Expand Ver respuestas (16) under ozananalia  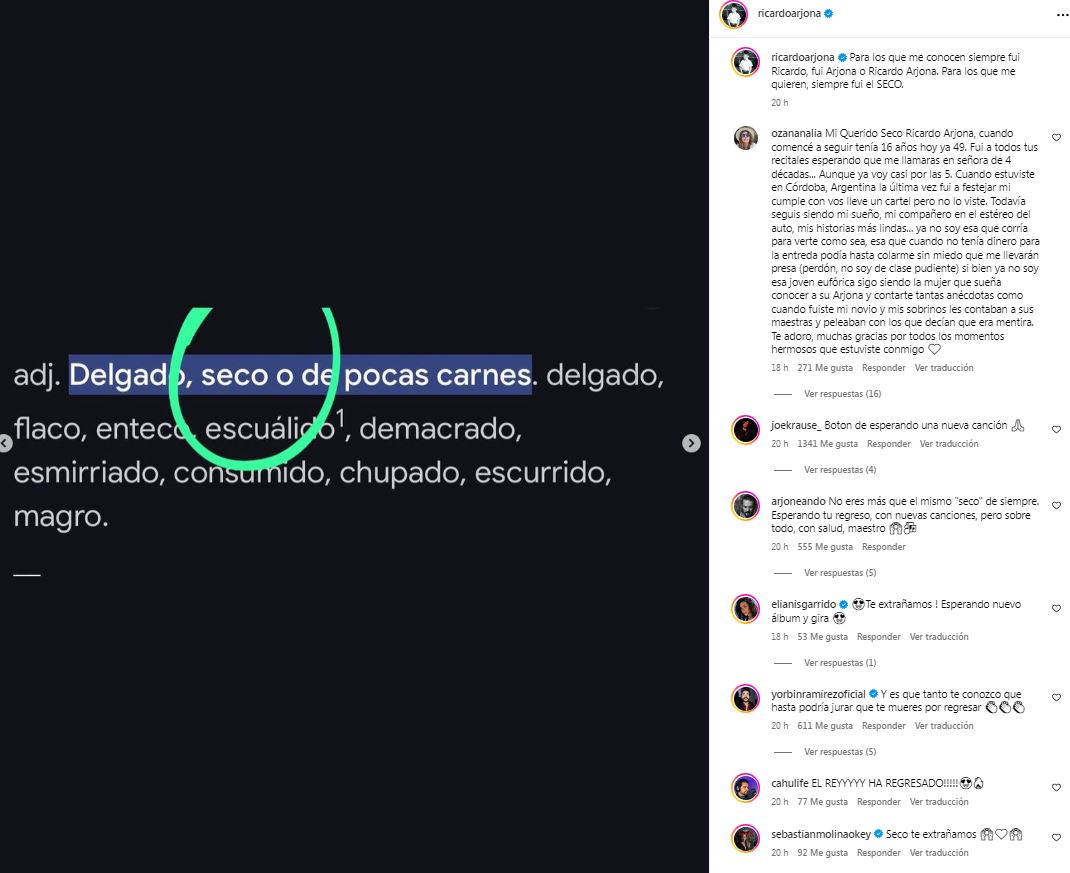pyautogui.click(x=842, y=394)
